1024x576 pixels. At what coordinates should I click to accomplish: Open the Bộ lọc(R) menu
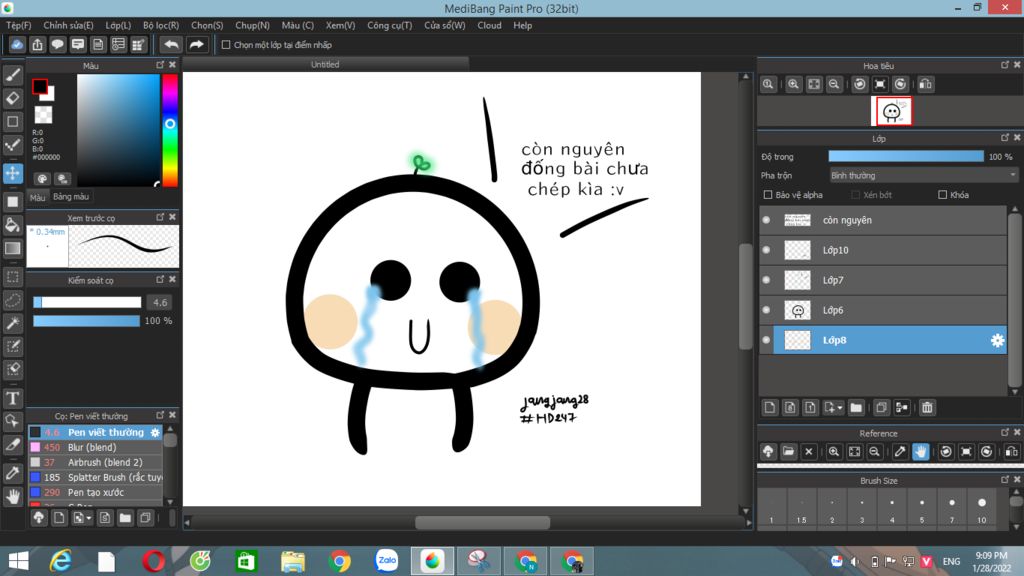point(161,25)
